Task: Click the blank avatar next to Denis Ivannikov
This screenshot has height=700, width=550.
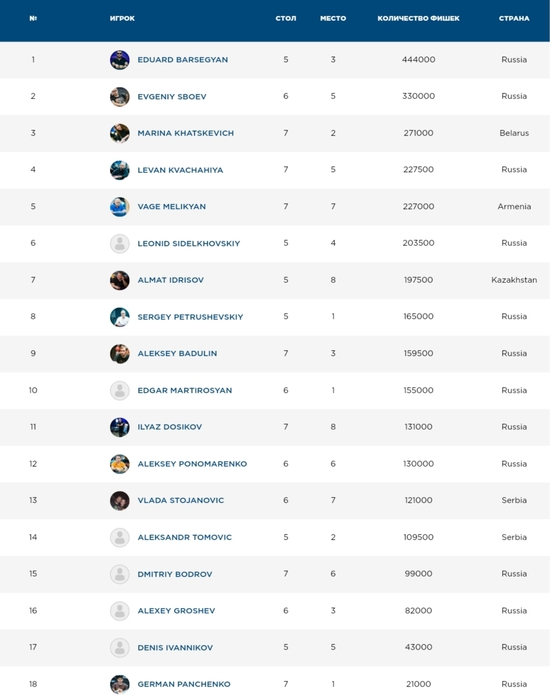Action: point(120,647)
